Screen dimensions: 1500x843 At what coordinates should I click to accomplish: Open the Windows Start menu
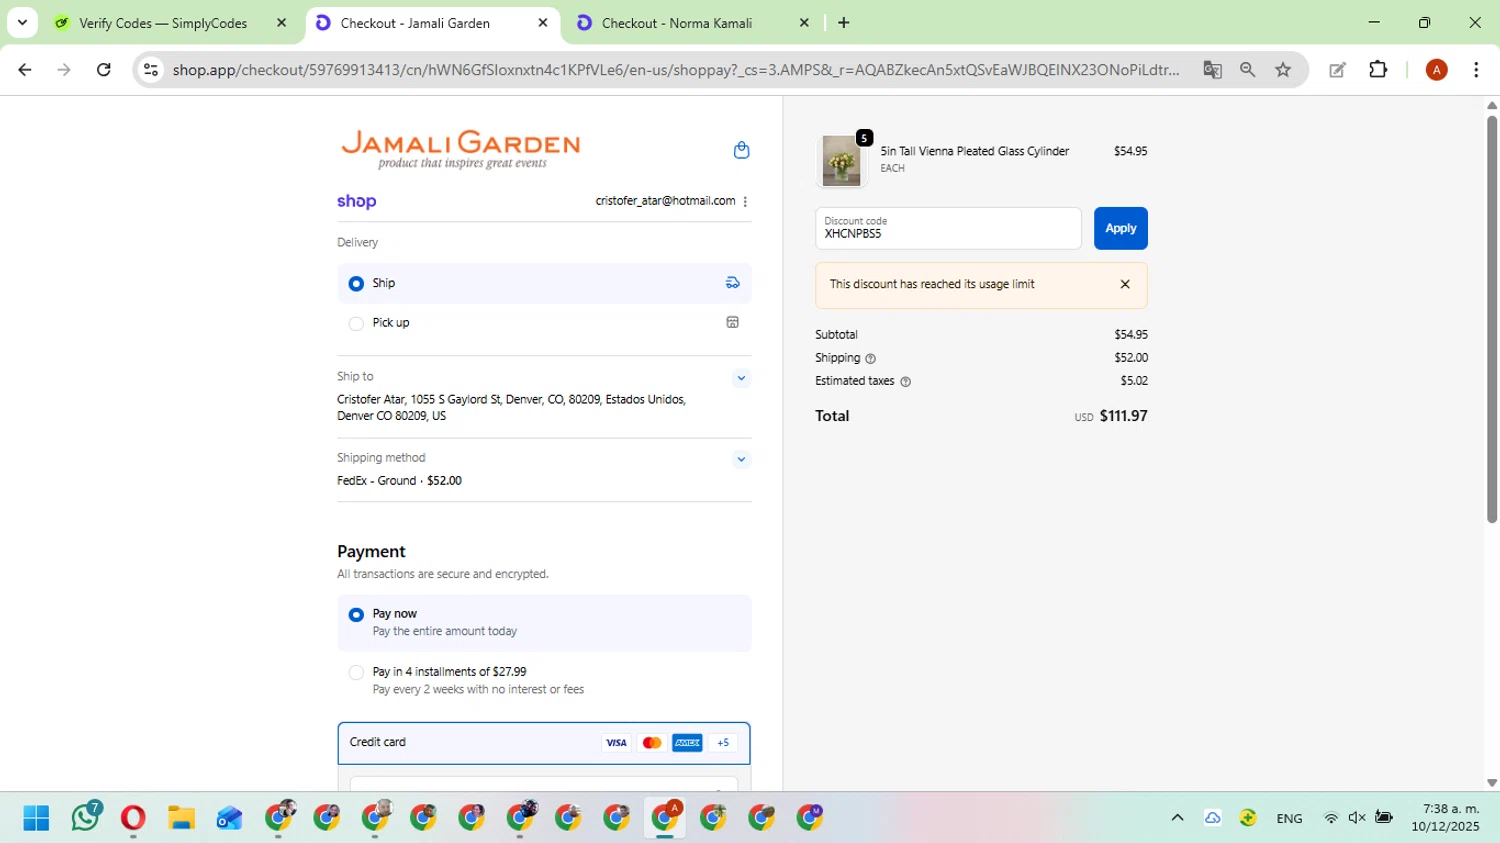tap(36, 818)
